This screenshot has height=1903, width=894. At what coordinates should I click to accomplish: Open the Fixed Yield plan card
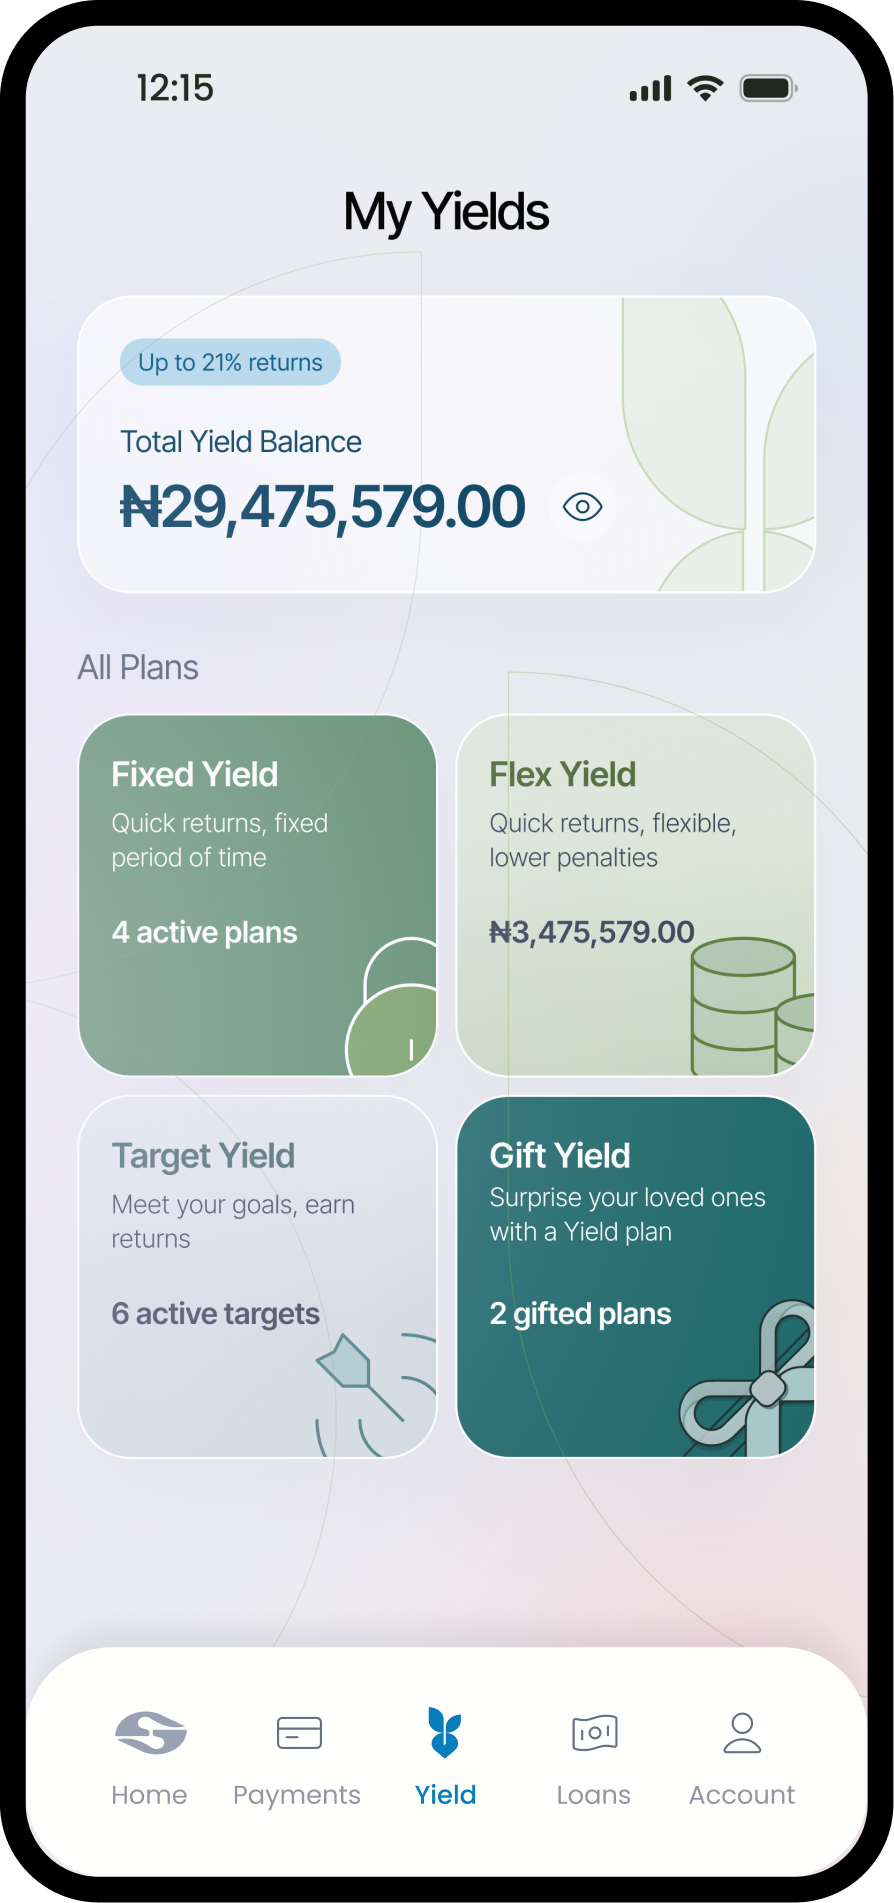tap(258, 895)
